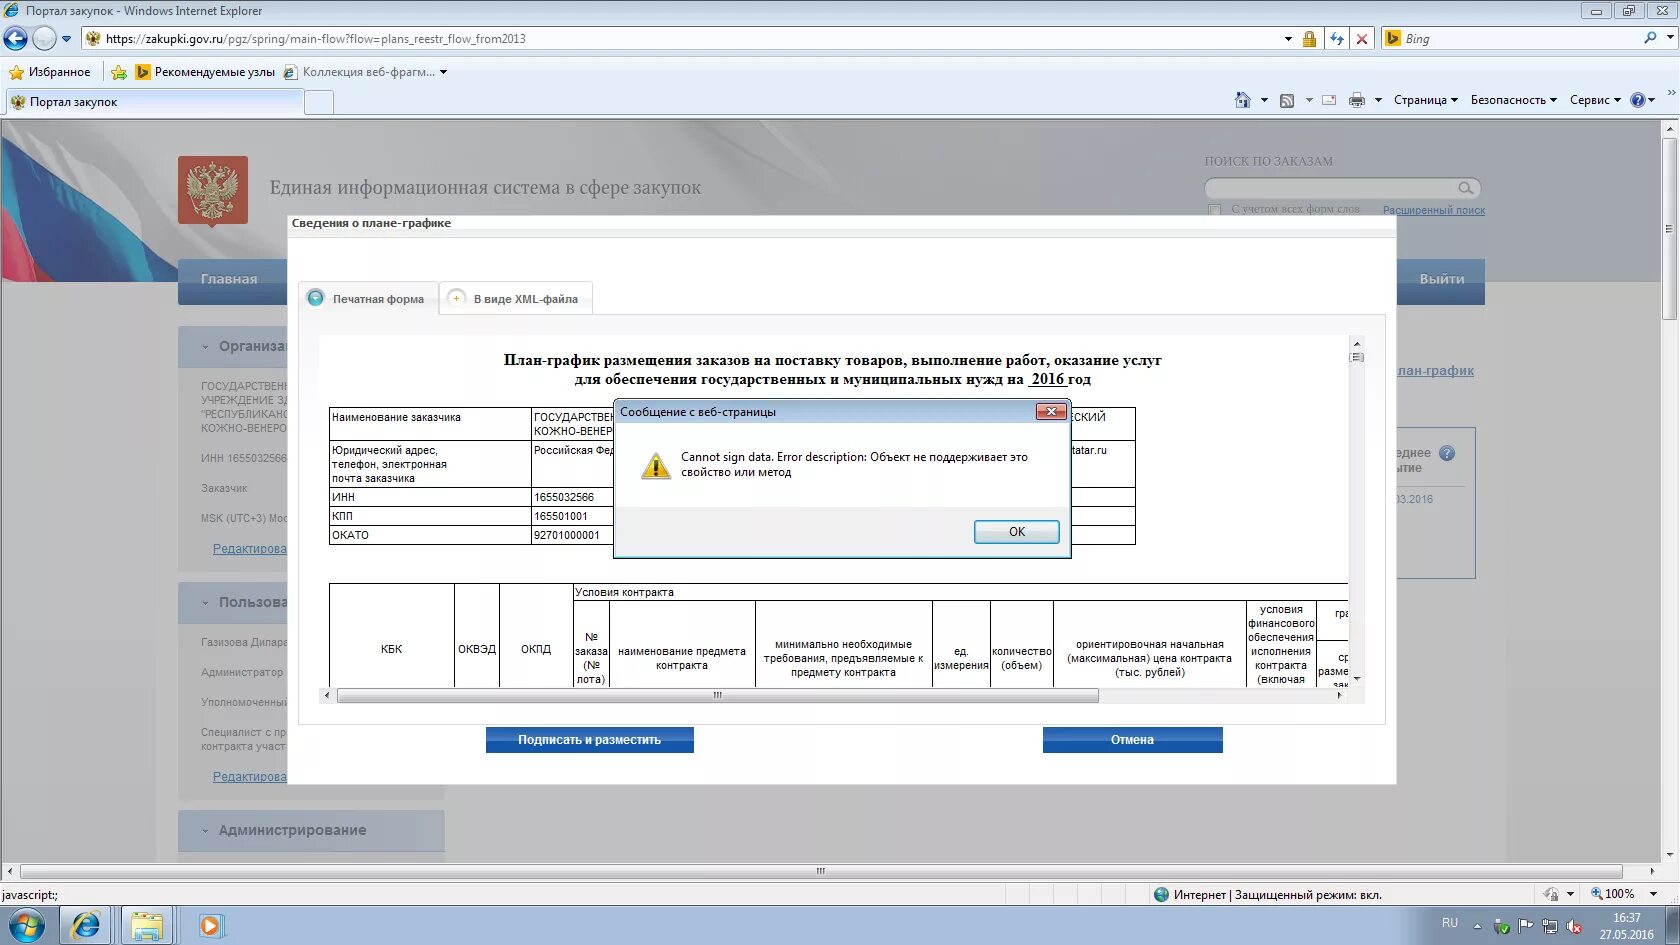
Task: Collapse the Пользователь sidebar section
Action: 205,603
